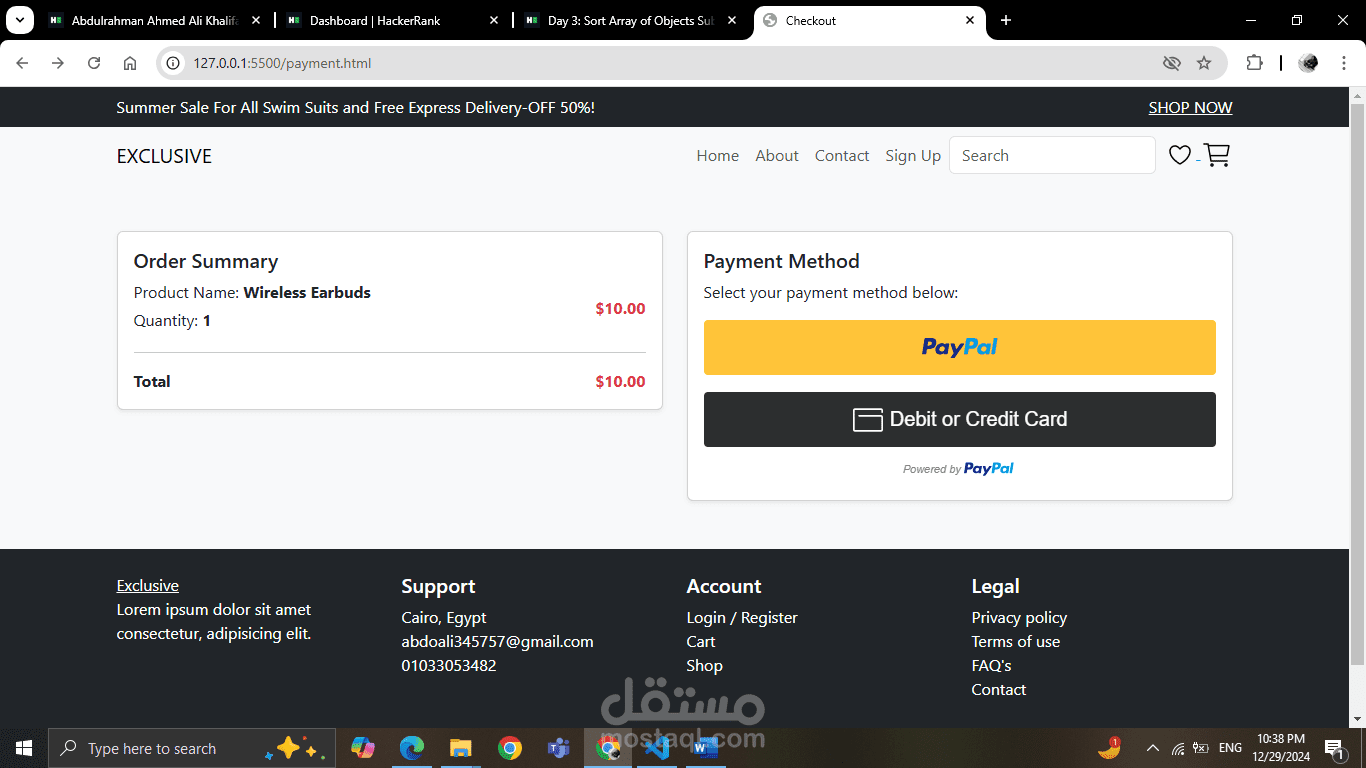The width and height of the screenshot is (1366, 768).
Task: Click Cairo, Egypt in the footer
Action: click(x=444, y=617)
